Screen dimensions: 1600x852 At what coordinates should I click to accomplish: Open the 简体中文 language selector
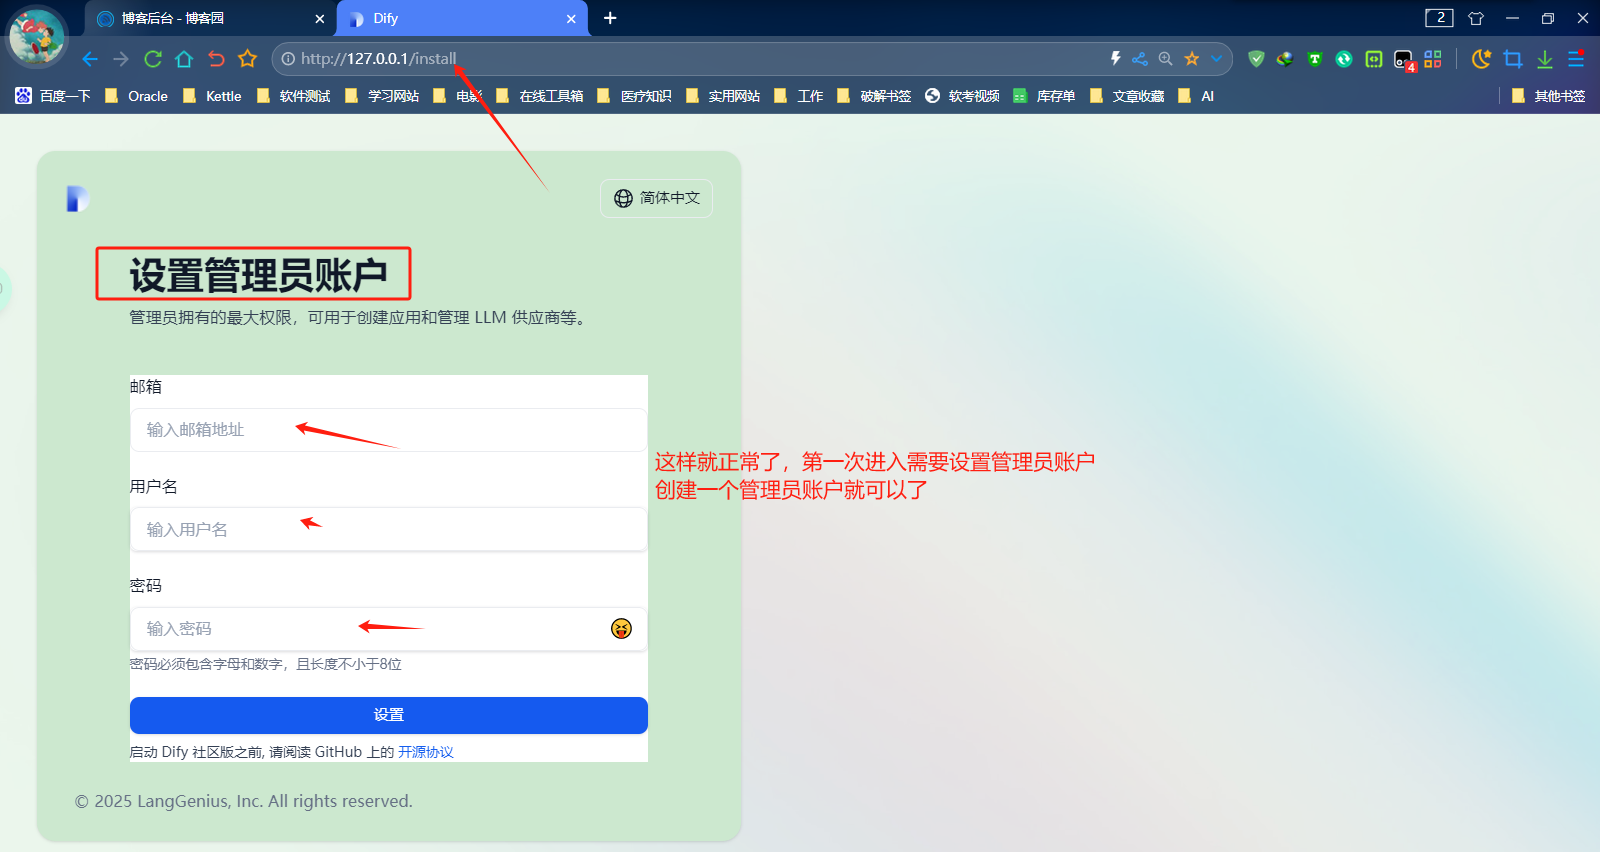tap(656, 198)
